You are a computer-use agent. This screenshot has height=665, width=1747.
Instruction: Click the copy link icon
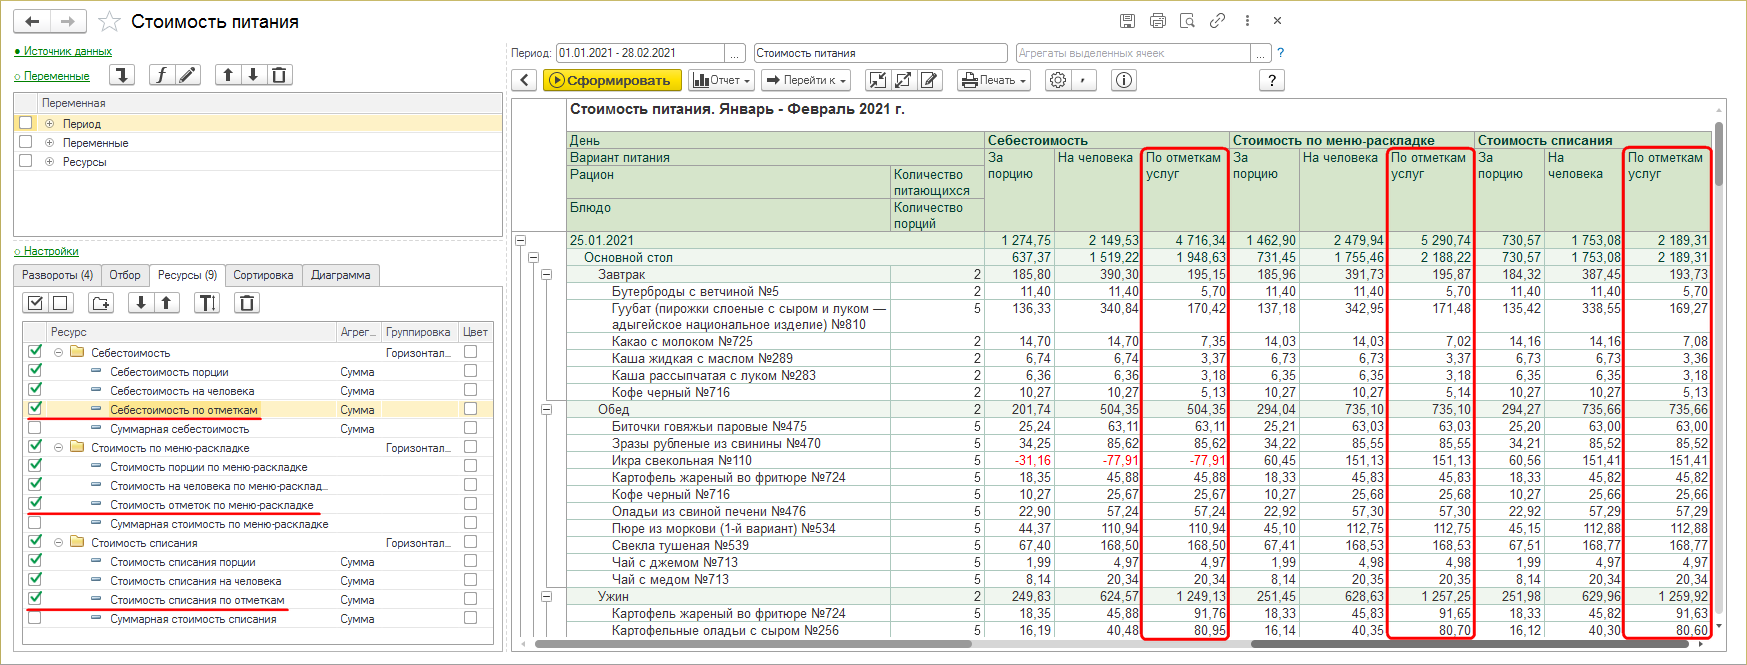click(1217, 21)
